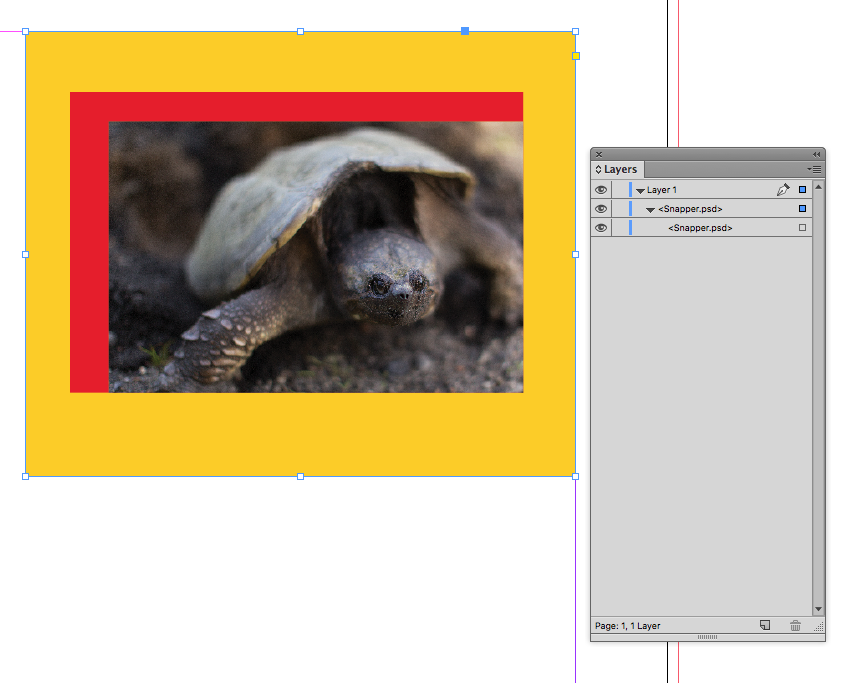Image resolution: width=865 pixels, height=683 pixels.
Task: Collapse the Layer 1 disclosure triangle
Action: coord(640,190)
